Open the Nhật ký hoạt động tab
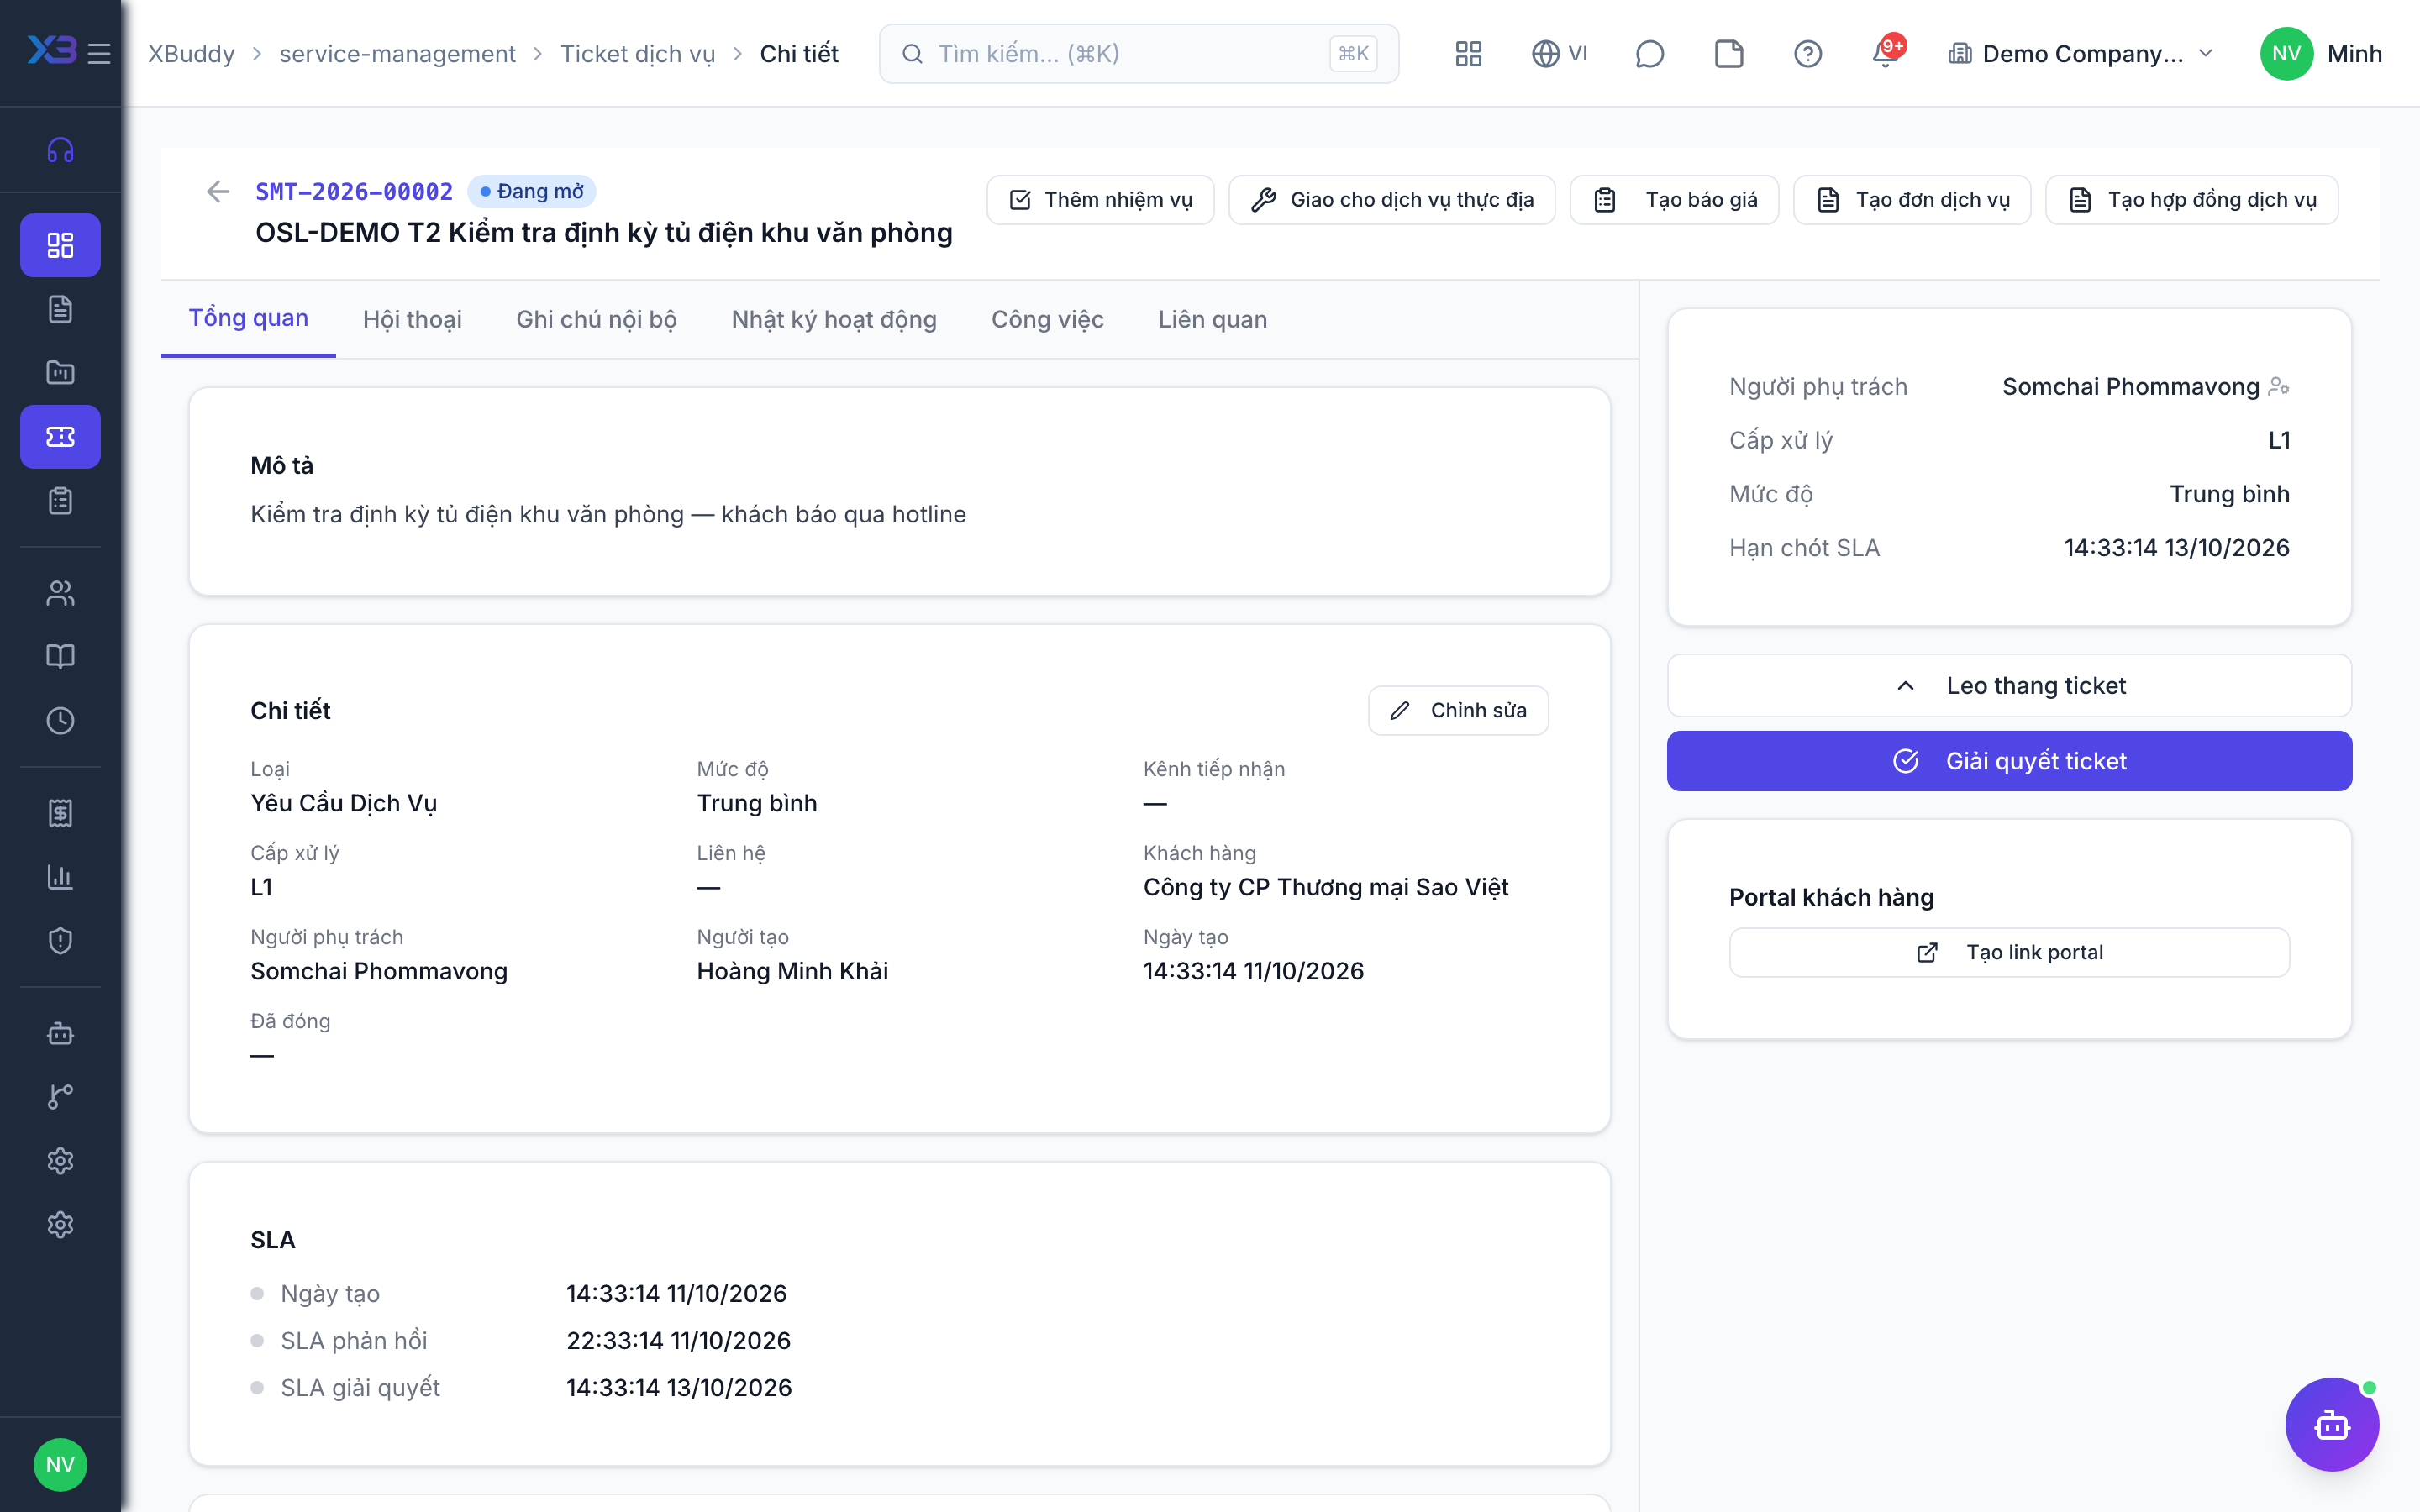Image resolution: width=2420 pixels, height=1512 pixels. coord(834,319)
